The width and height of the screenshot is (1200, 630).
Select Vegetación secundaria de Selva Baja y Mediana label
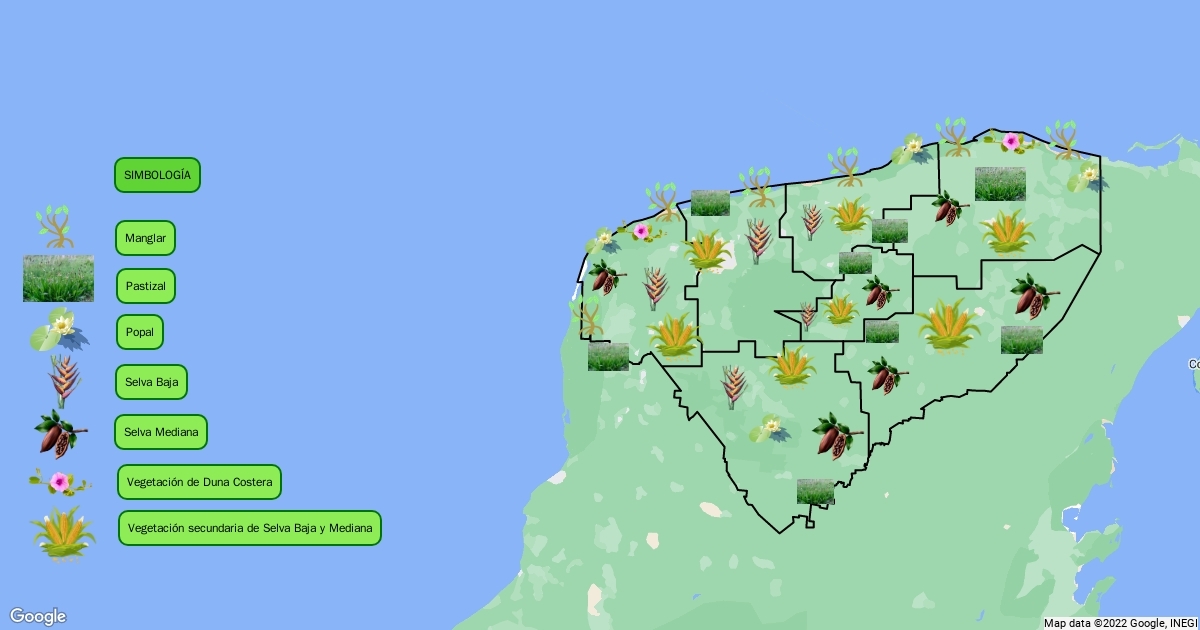pos(250,528)
